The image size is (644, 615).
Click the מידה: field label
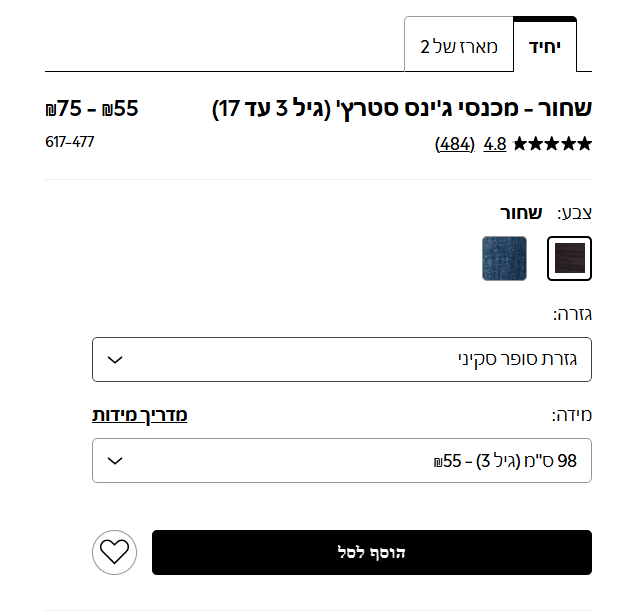point(572,415)
